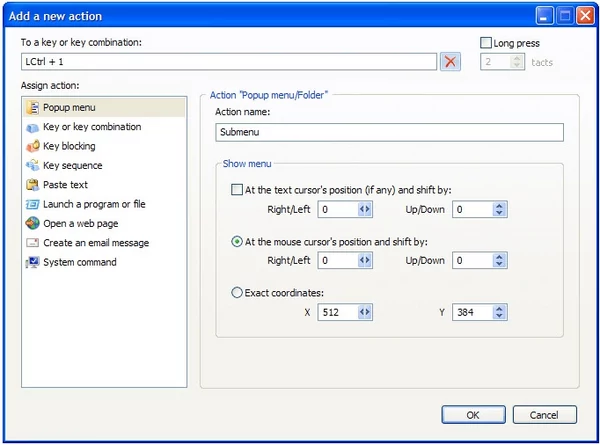600x445 pixels.
Task: Click the Key or key combination icon
Action: pyautogui.click(x=33, y=127)
